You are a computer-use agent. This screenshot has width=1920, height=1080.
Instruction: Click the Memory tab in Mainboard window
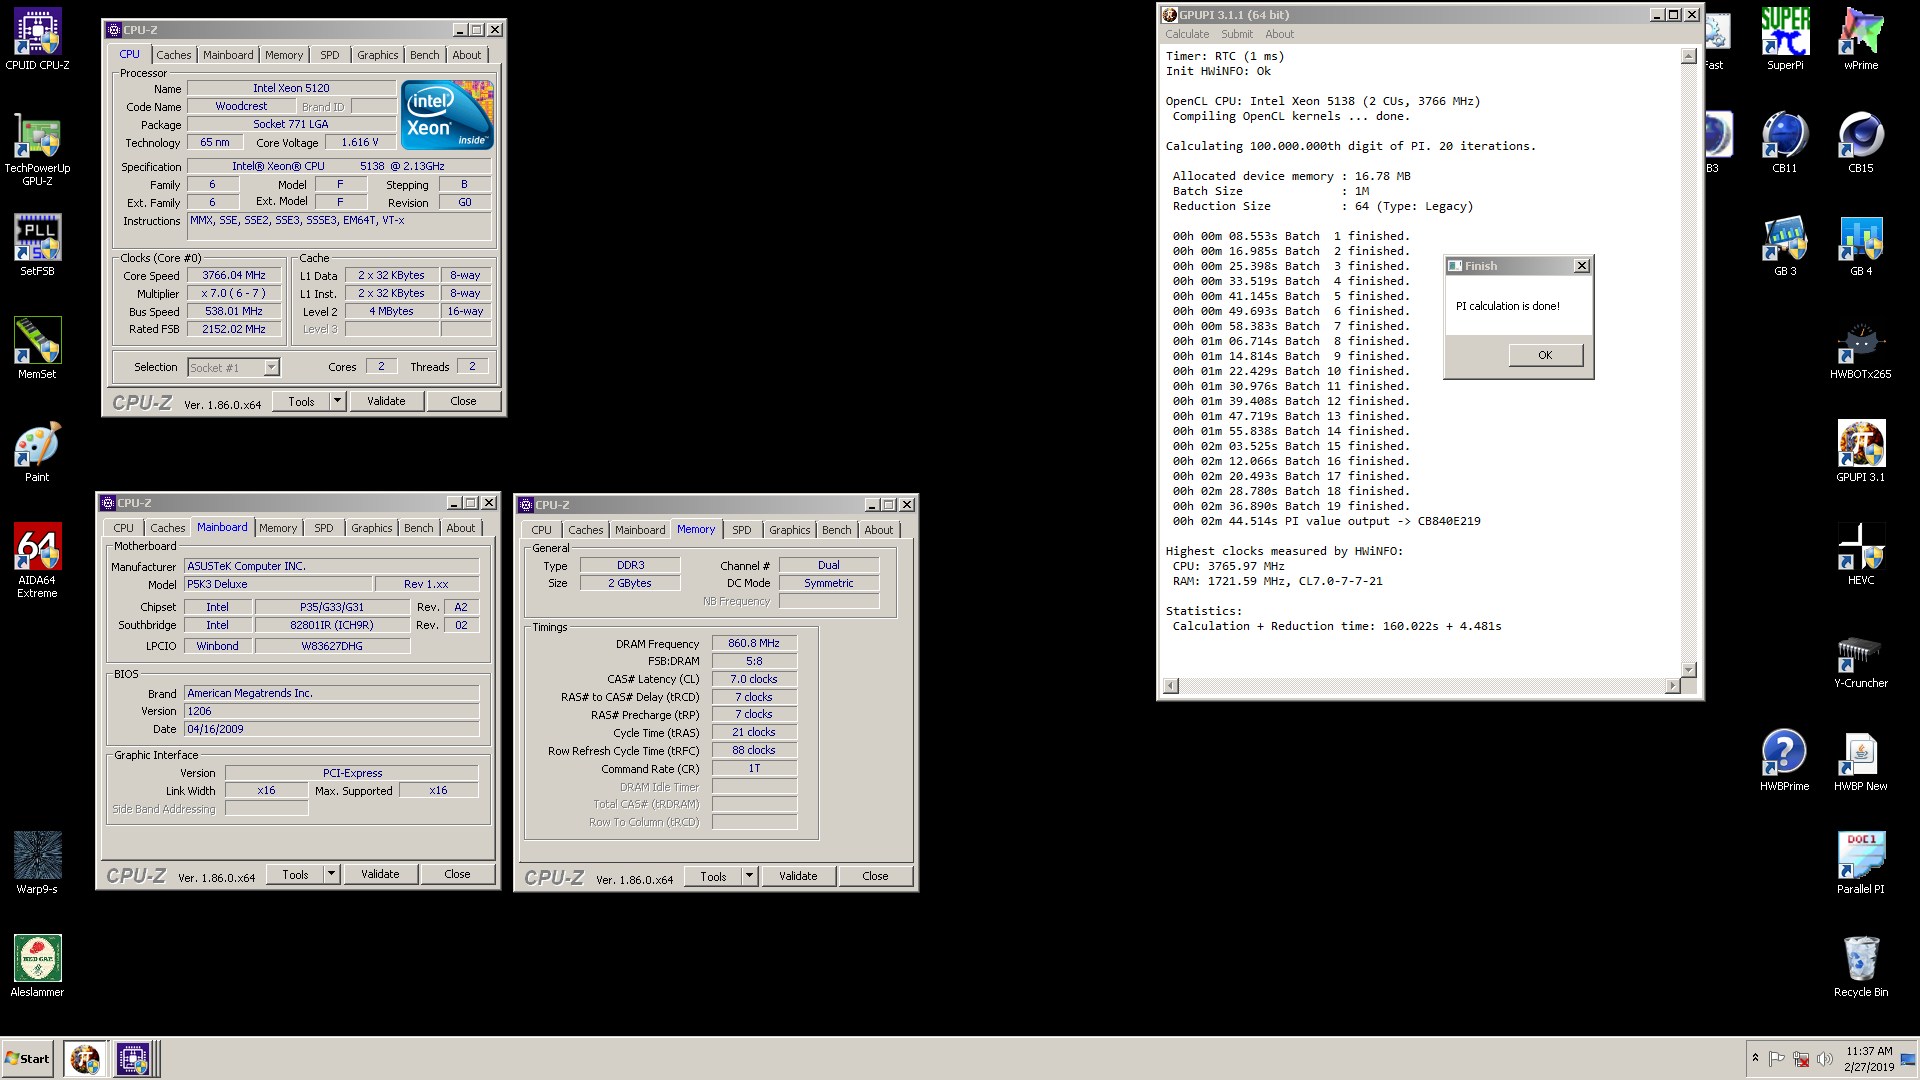click(x=278, y=528)
